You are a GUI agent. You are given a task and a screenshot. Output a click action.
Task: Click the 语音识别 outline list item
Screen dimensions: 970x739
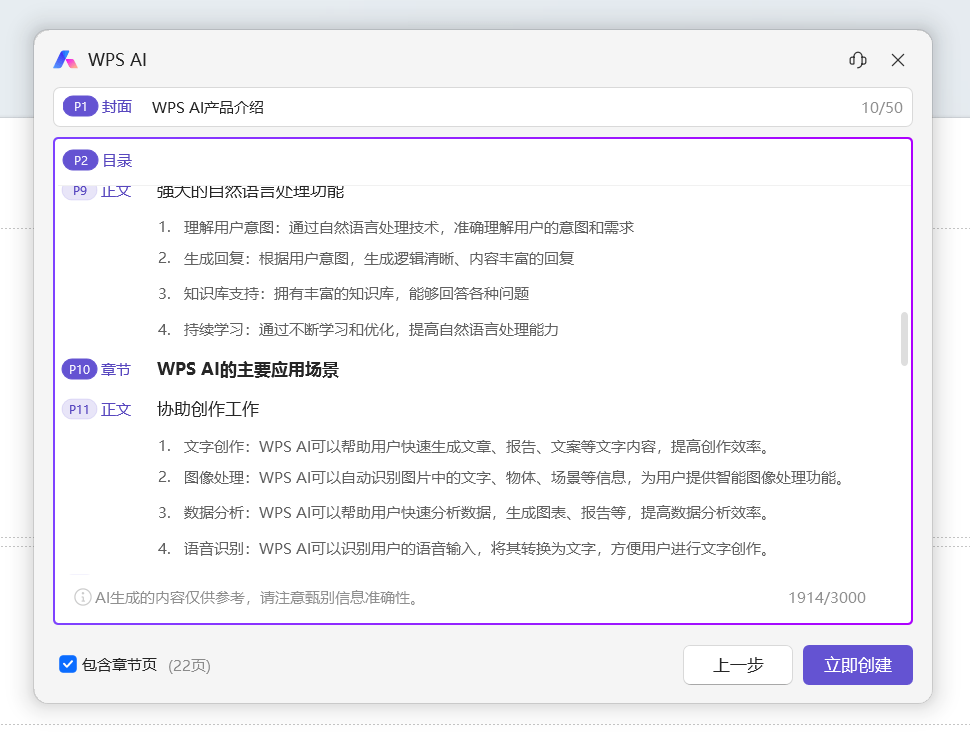[400, 548]
